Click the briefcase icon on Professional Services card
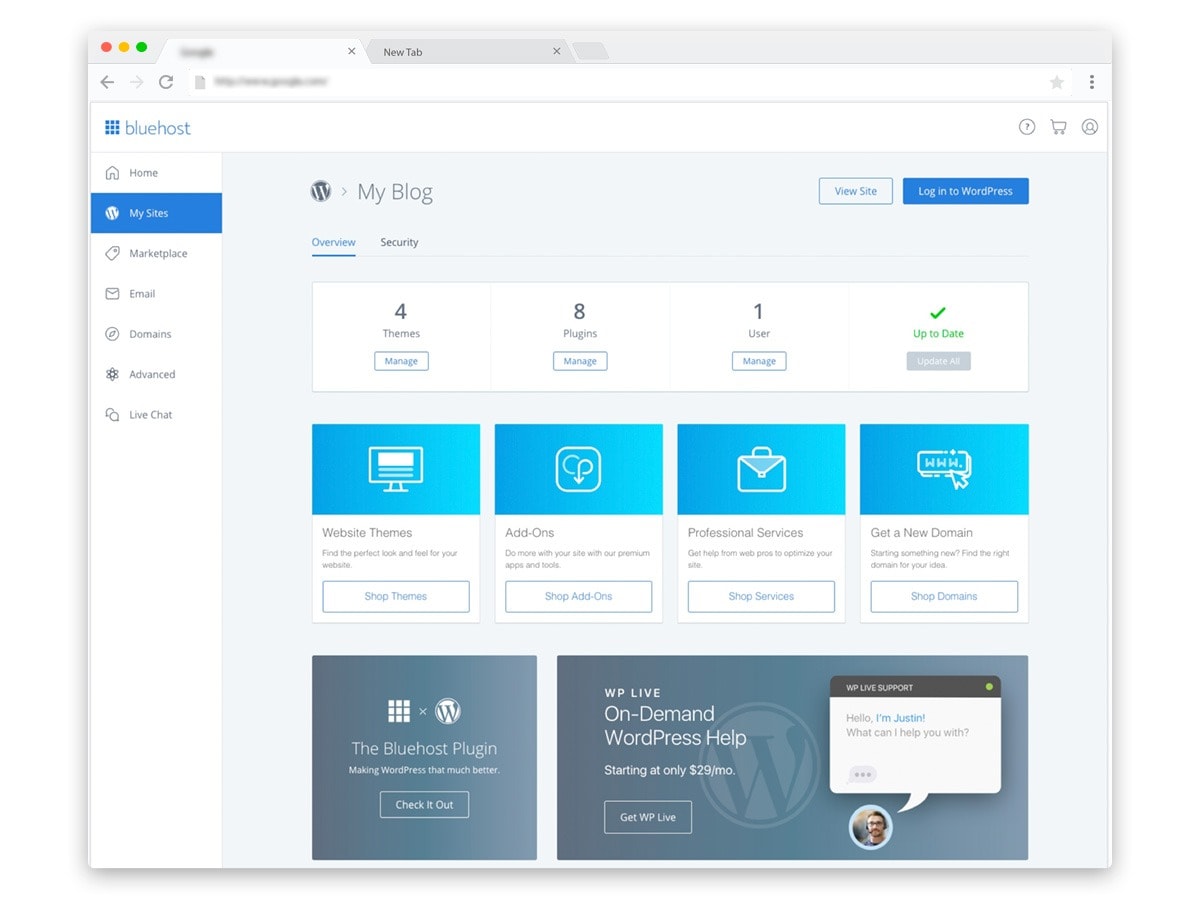 (x=761, y=469)
